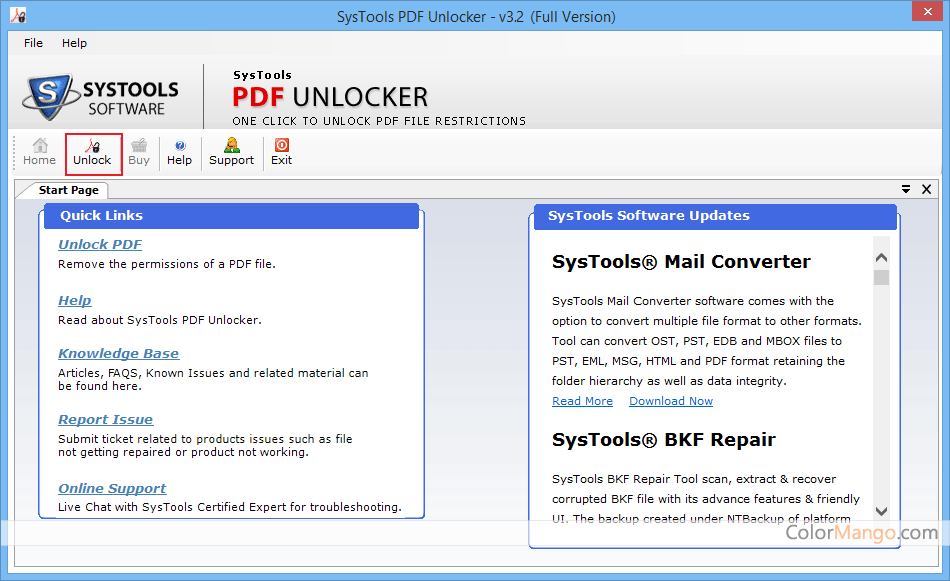Expand the tab list dropdown arrow
The image size is (950, 581).
coord(906,189)
